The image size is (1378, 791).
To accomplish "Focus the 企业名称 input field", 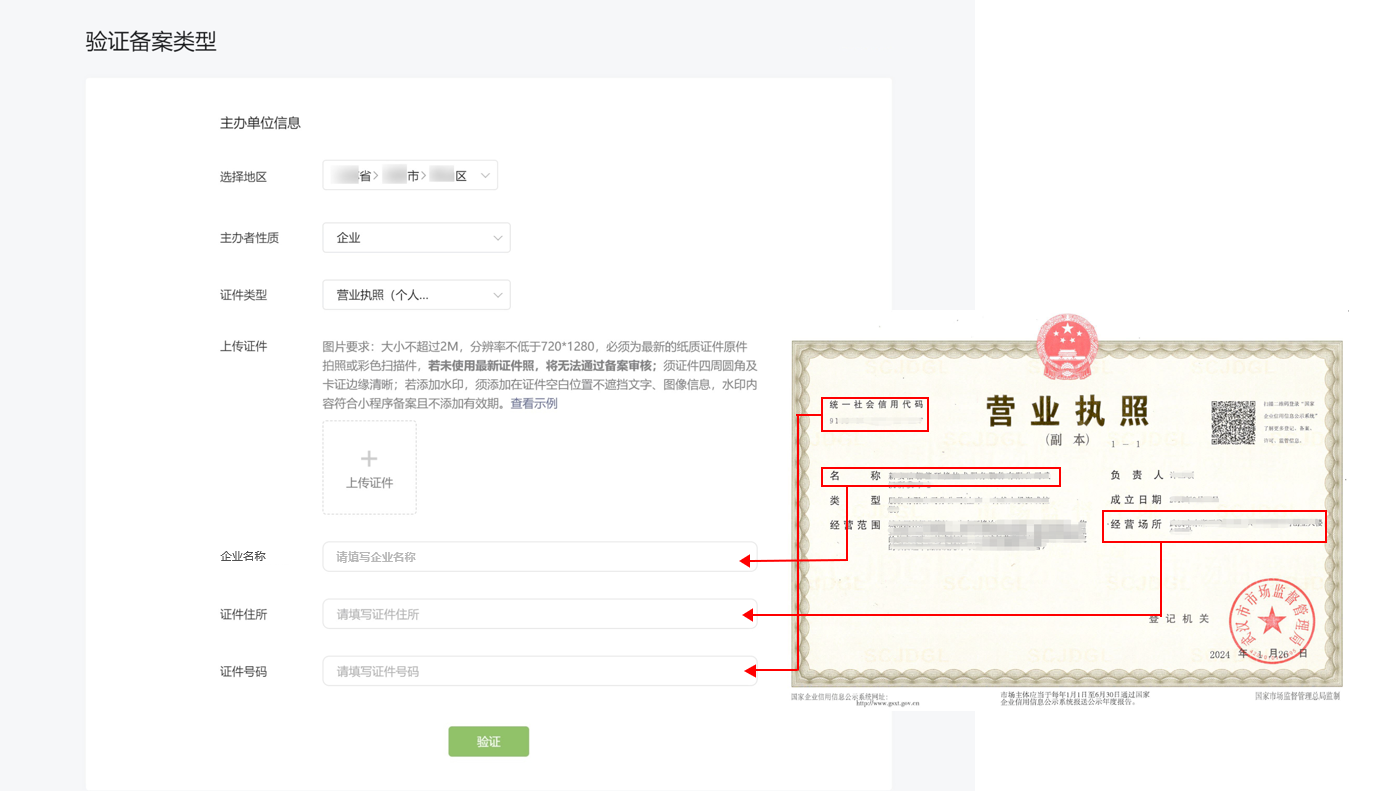I will point(539,557).
